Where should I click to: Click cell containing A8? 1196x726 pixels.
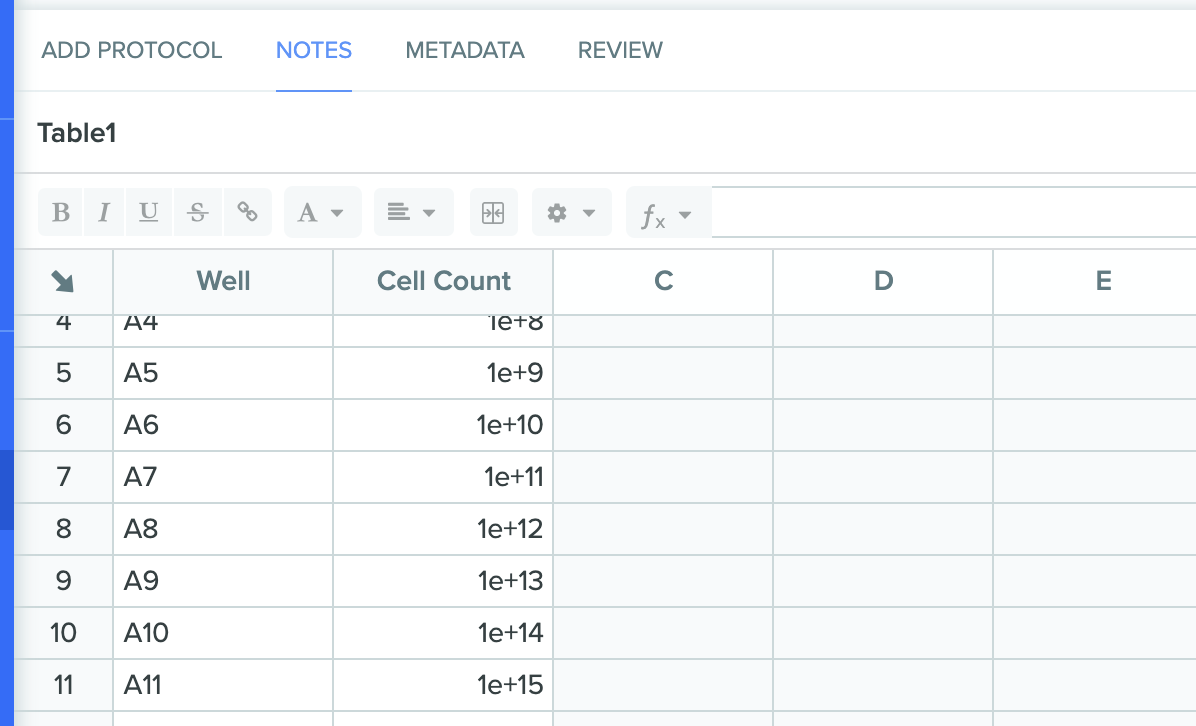(223, 528)
